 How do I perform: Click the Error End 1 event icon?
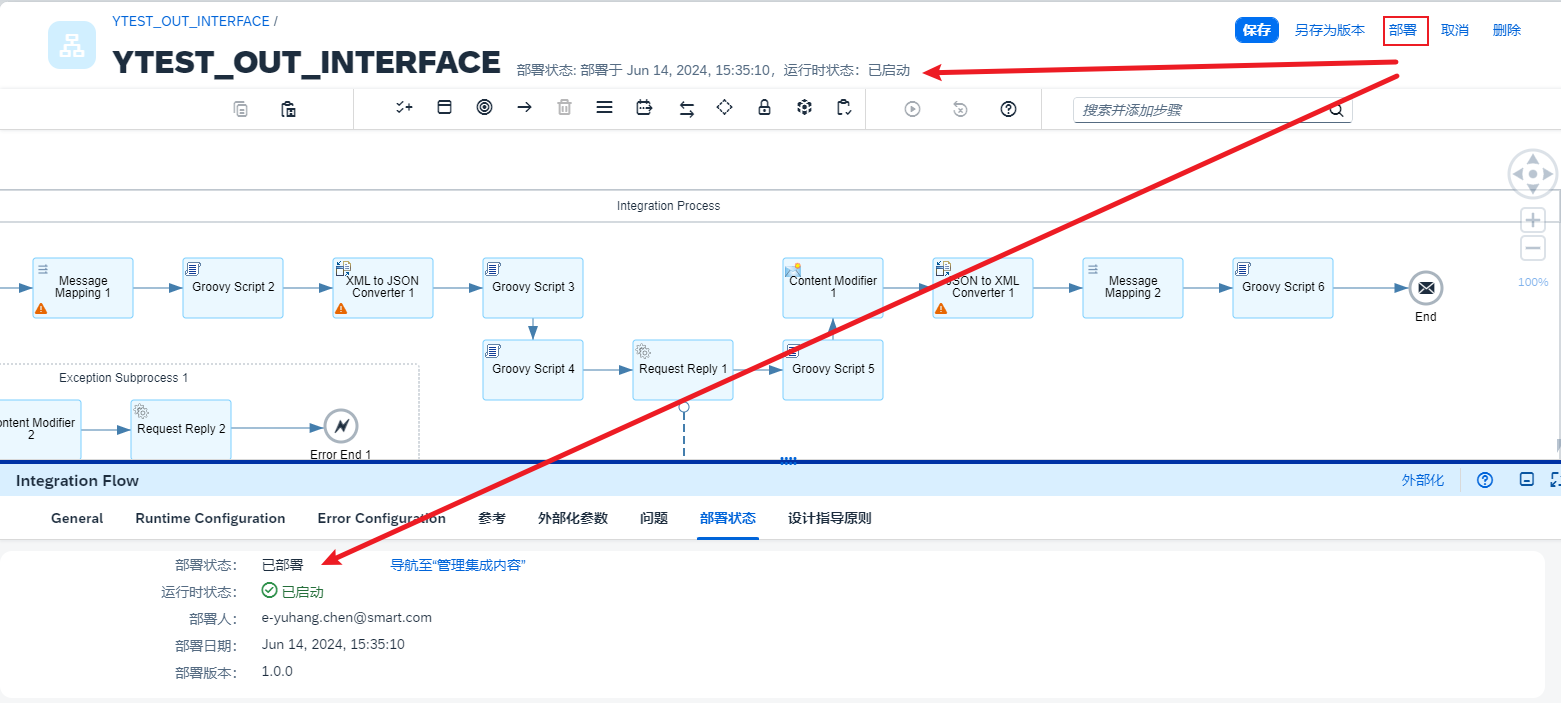(341, 426)
